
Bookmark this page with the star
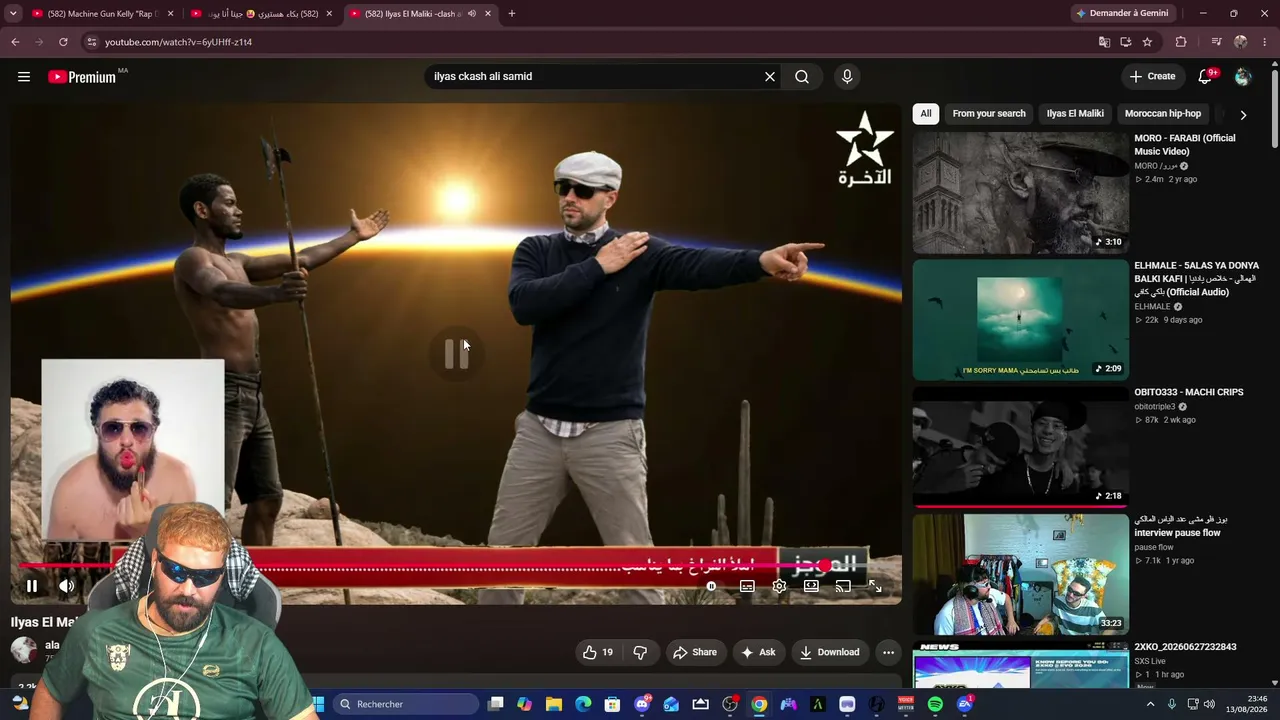pyautogui.click(x=1147, y=42)
